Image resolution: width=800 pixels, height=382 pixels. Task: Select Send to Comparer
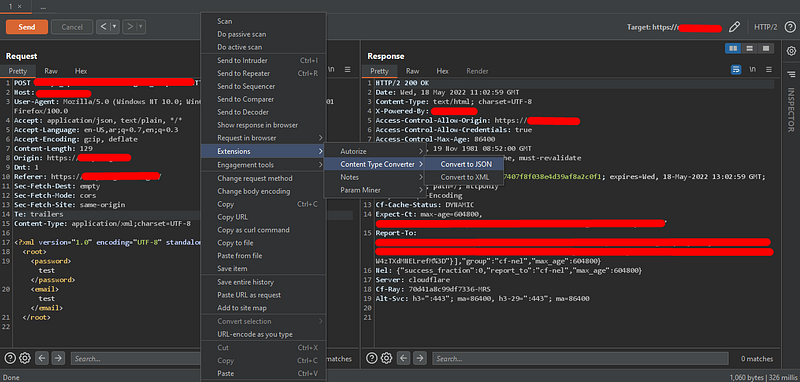pyautogui.click(x=263, y=99)
